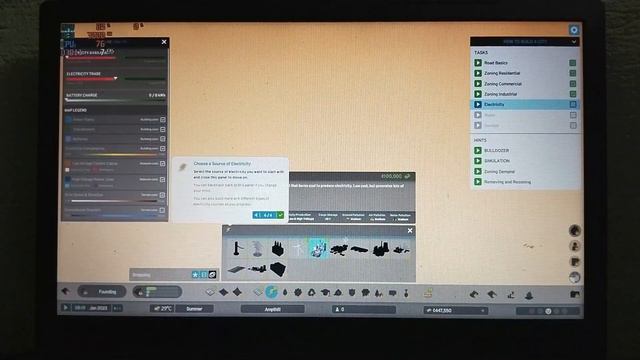Play the Road Basics tutorial task
Image resolution: width=640 pixels, height=360 pixels.
(x=478, y=63)
